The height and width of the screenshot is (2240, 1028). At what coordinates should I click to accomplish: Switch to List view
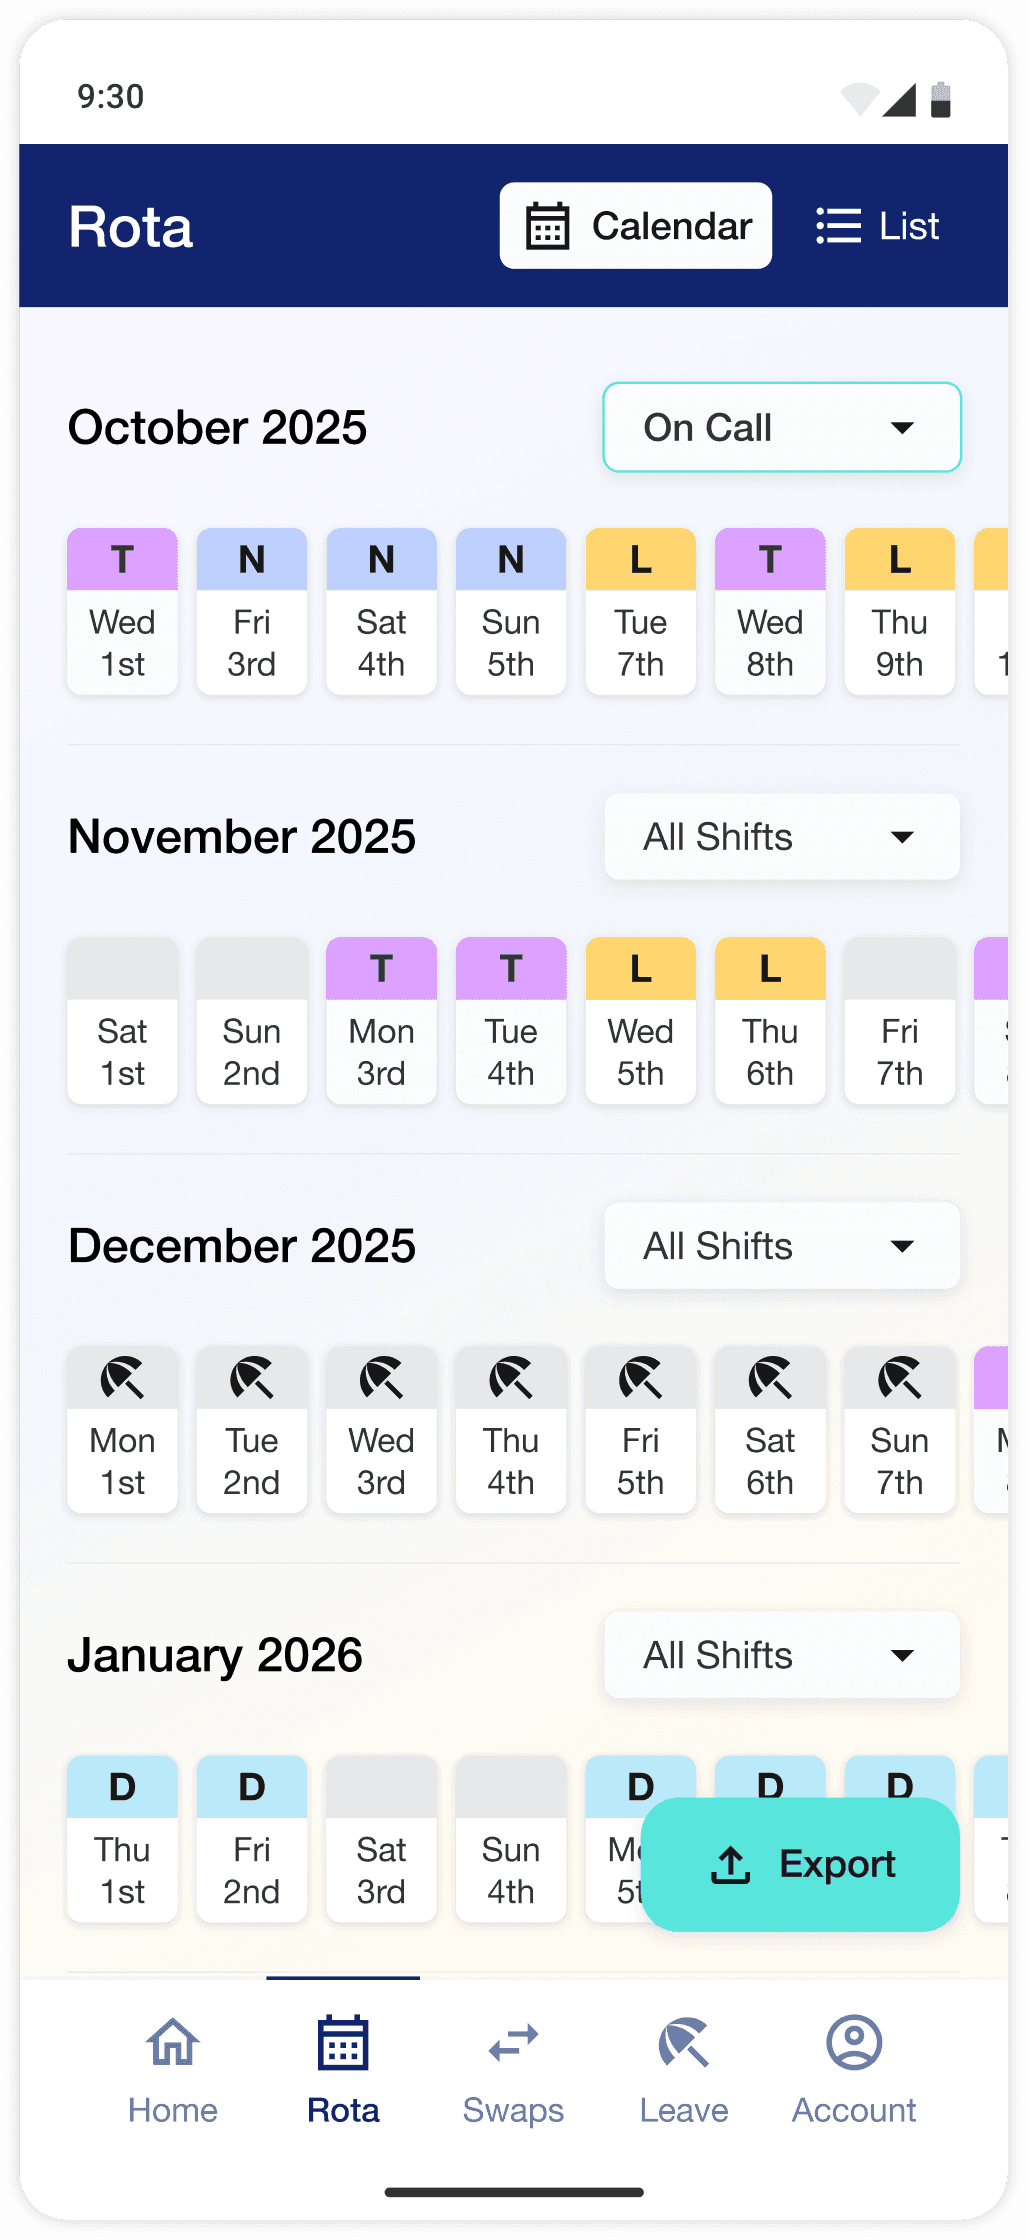[878, 226]
